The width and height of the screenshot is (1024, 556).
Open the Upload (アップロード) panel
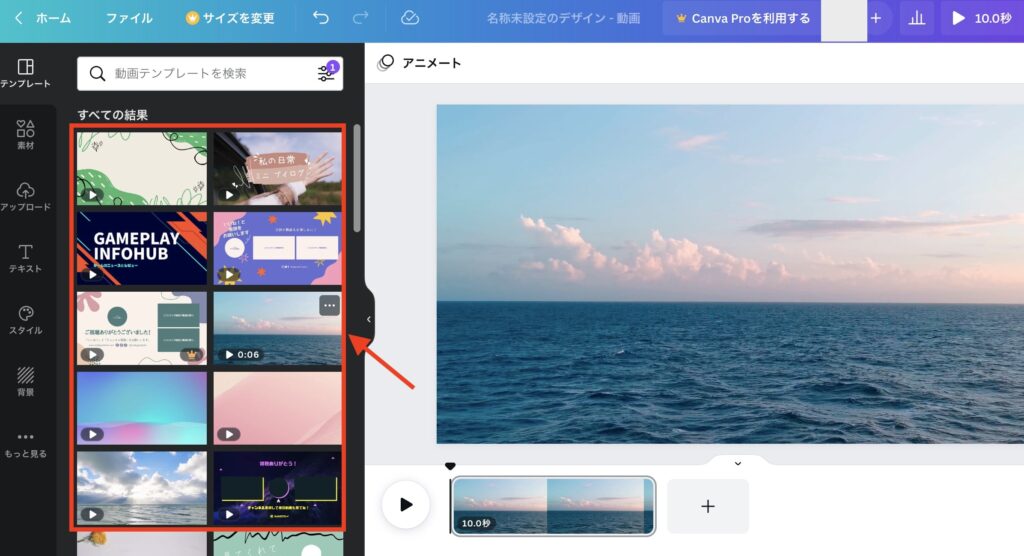point(25,197)
